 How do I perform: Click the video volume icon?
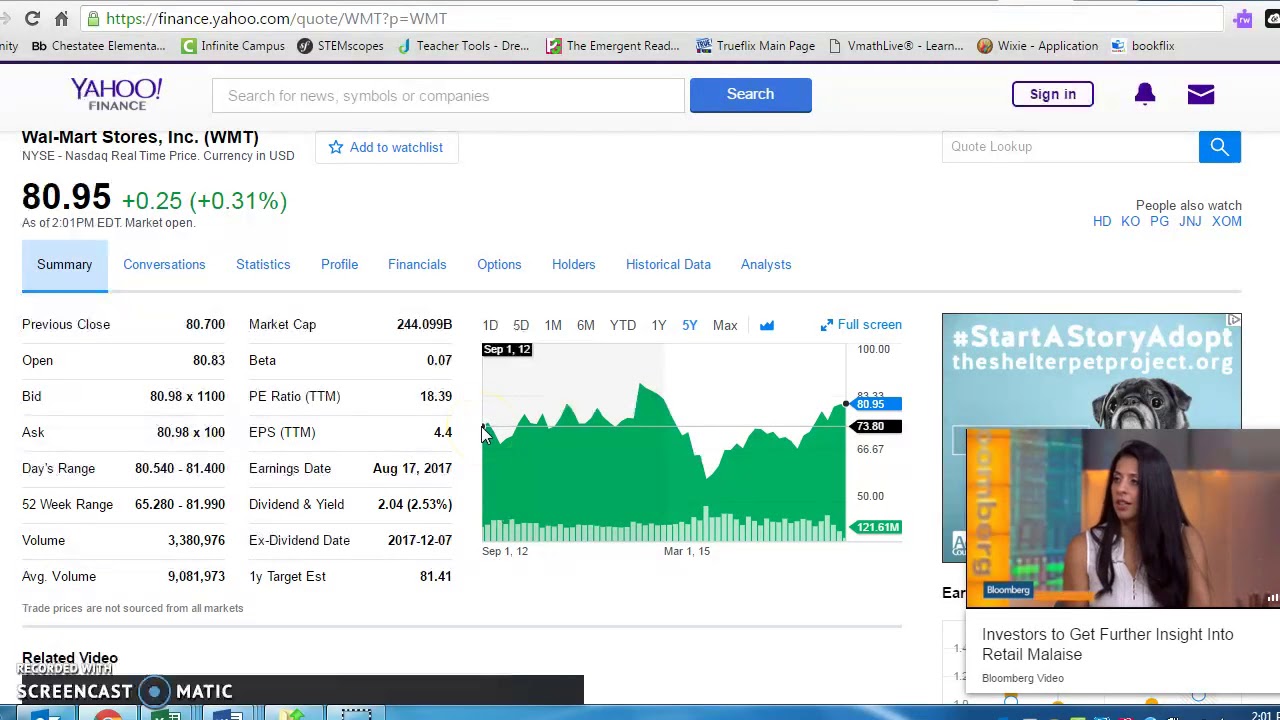pos(1272,598)
